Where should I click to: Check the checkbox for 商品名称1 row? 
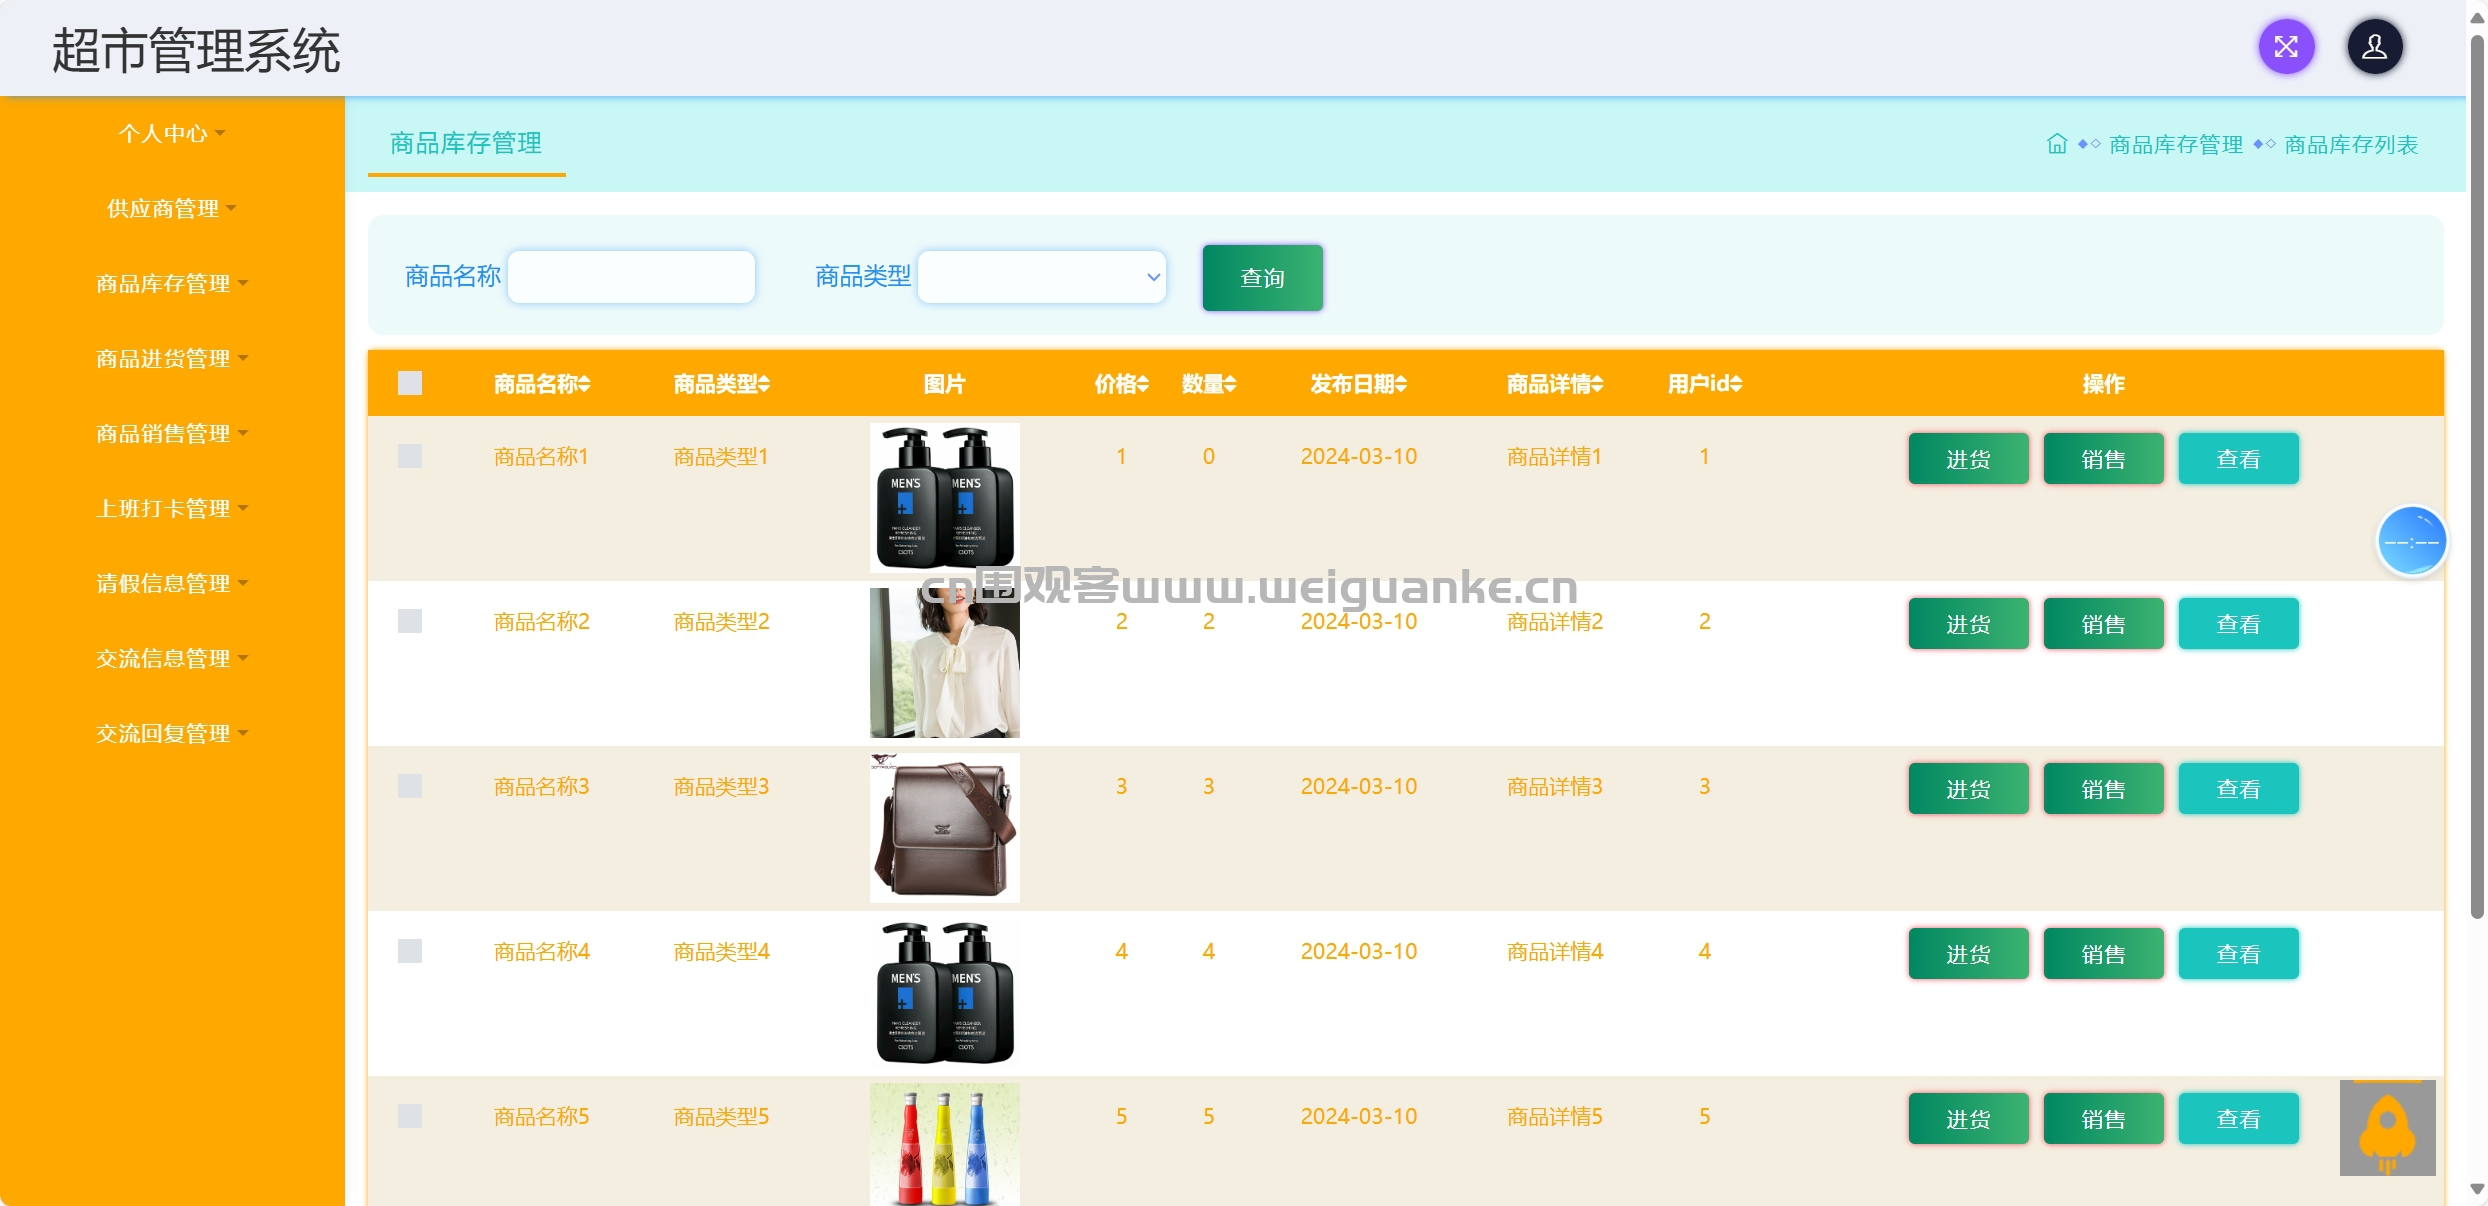(410, 456)
